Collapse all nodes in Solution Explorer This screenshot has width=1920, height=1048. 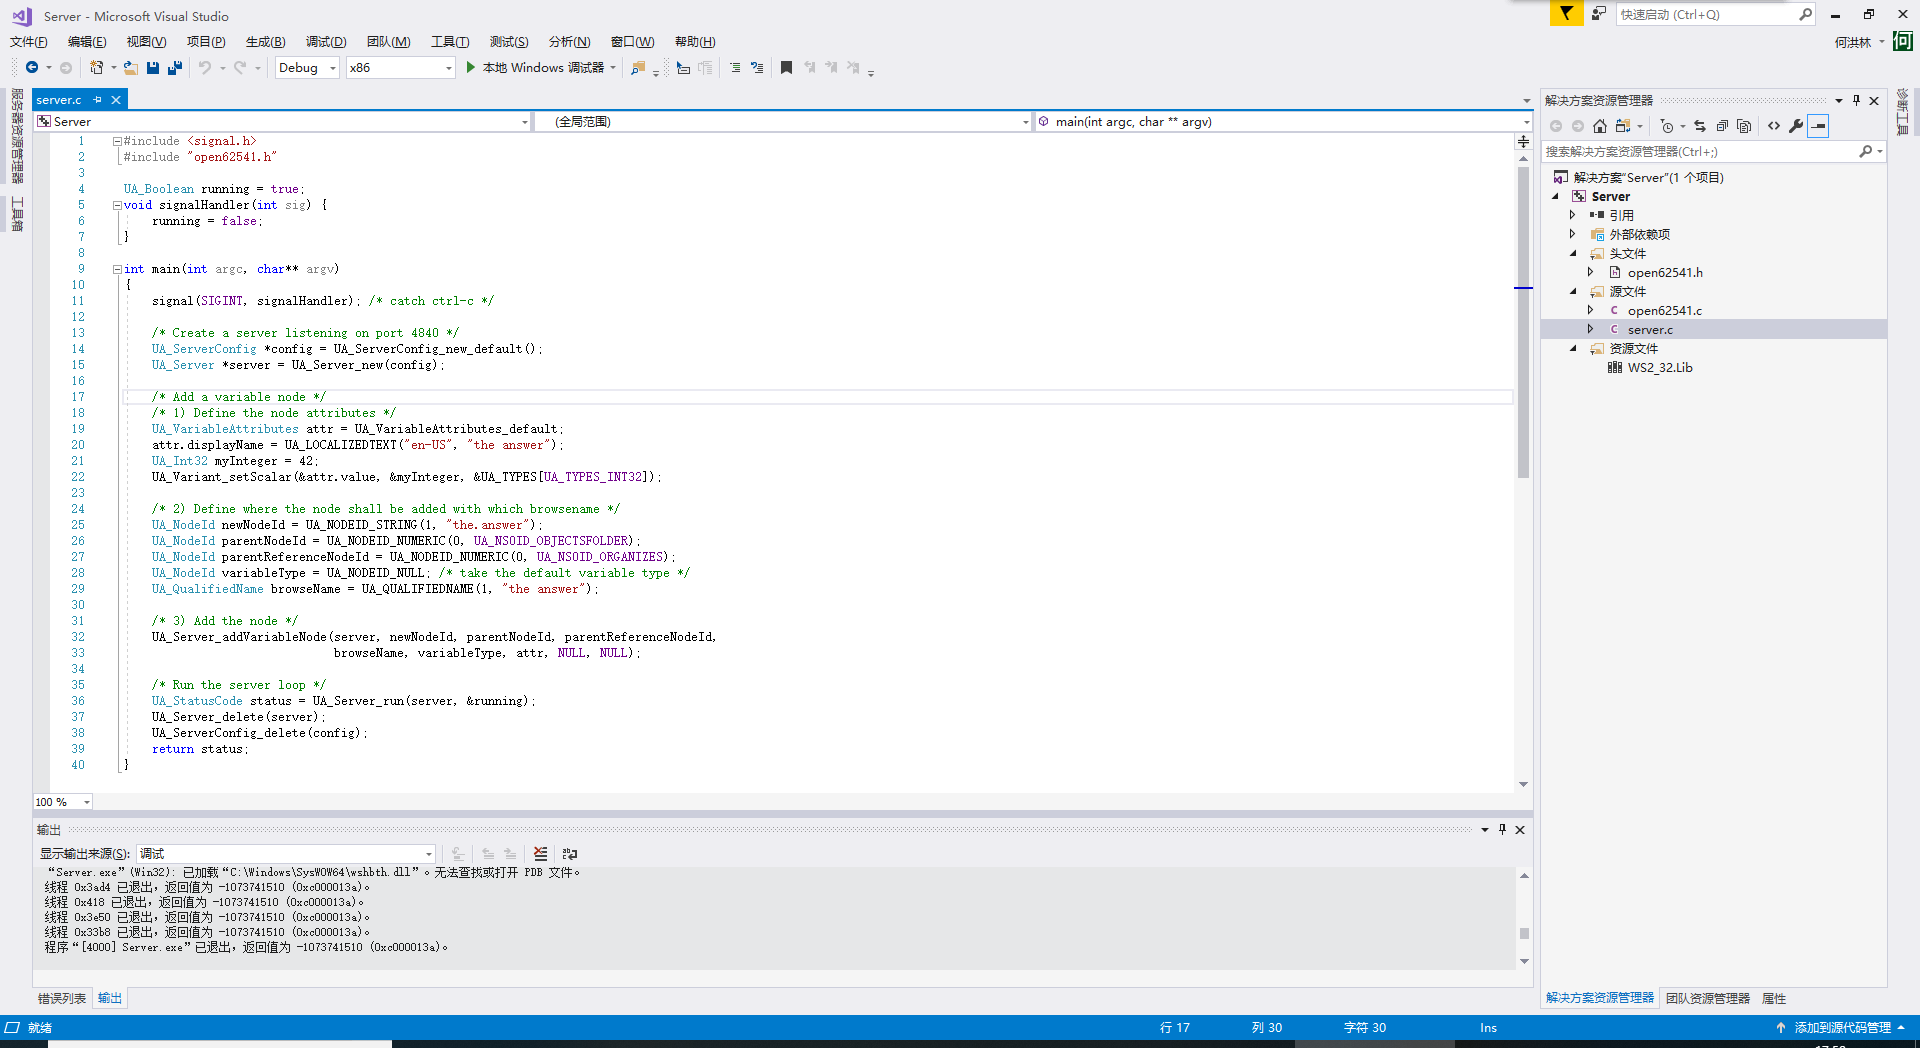[1722, 126]
